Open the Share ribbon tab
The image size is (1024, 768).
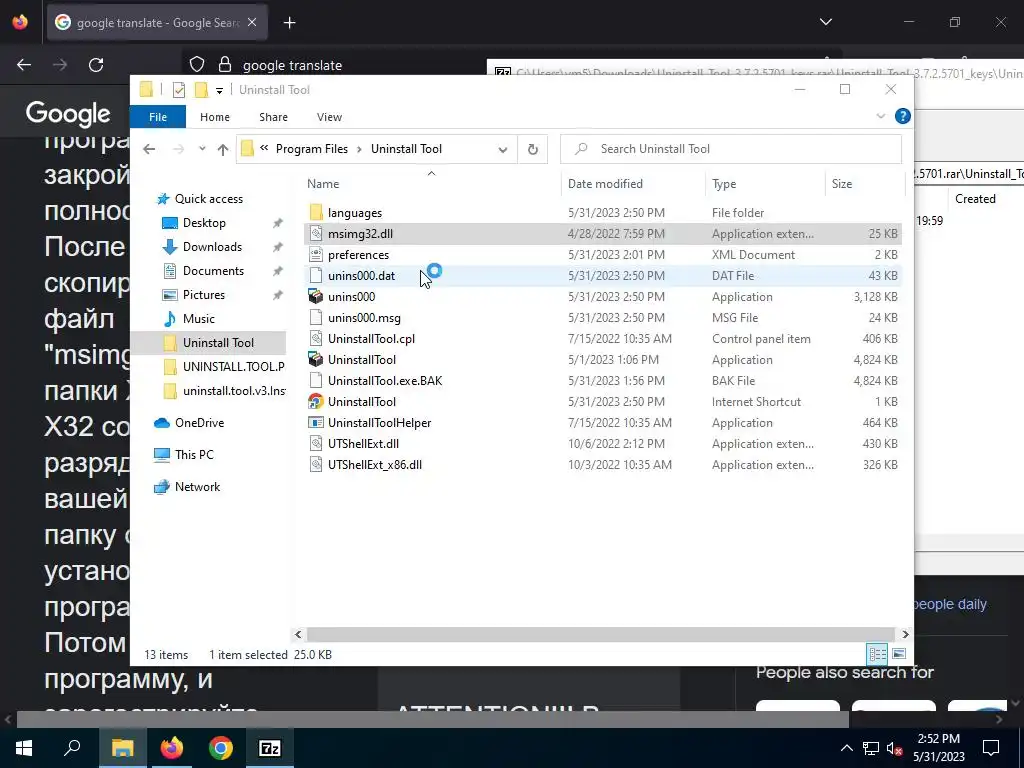273,117
